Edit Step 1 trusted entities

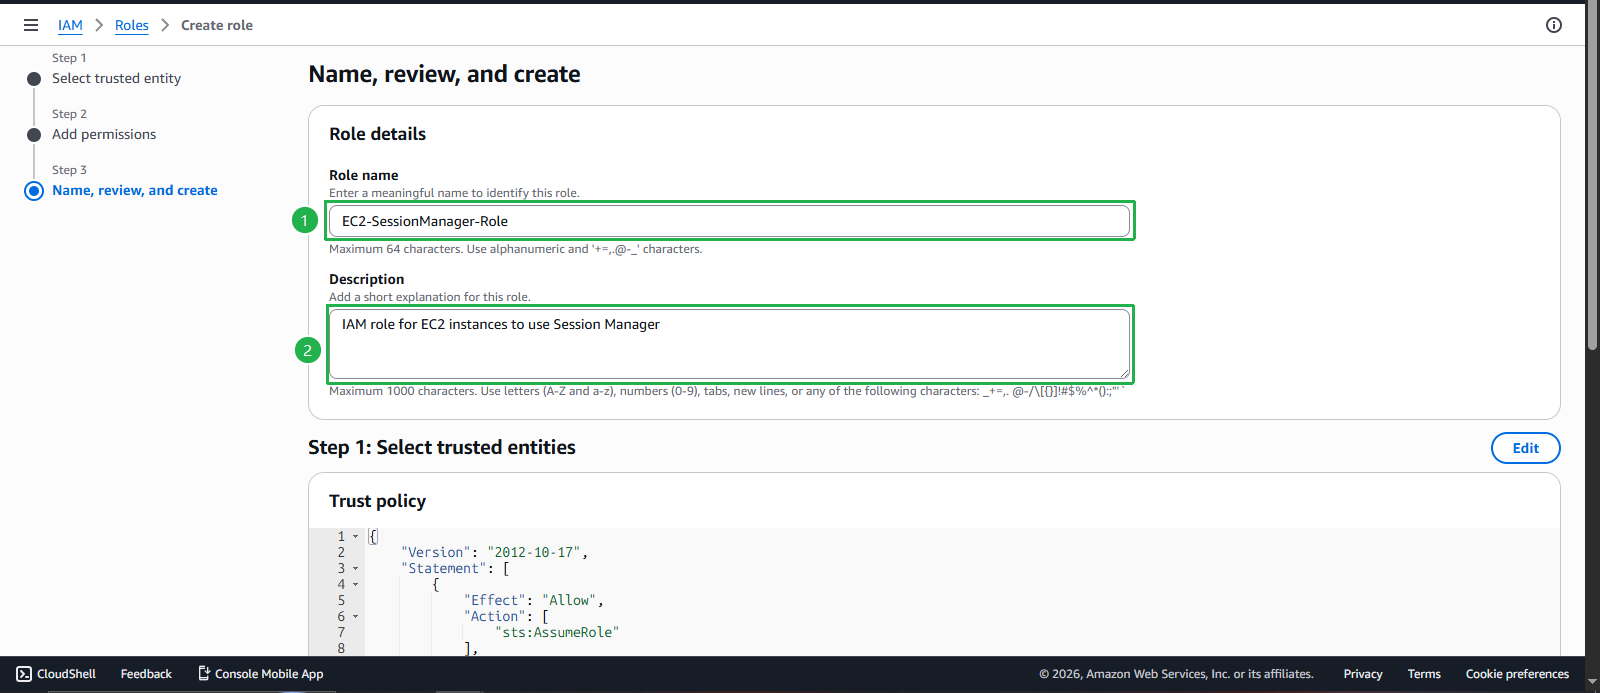point(1525,448)
